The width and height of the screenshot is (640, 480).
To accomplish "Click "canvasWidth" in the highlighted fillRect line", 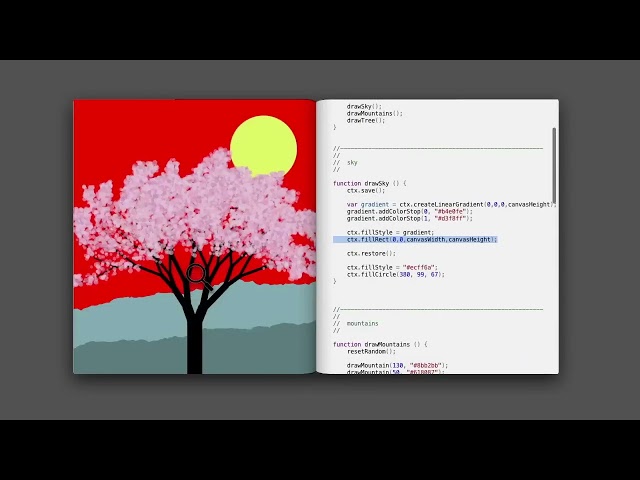I will point(426,239).
